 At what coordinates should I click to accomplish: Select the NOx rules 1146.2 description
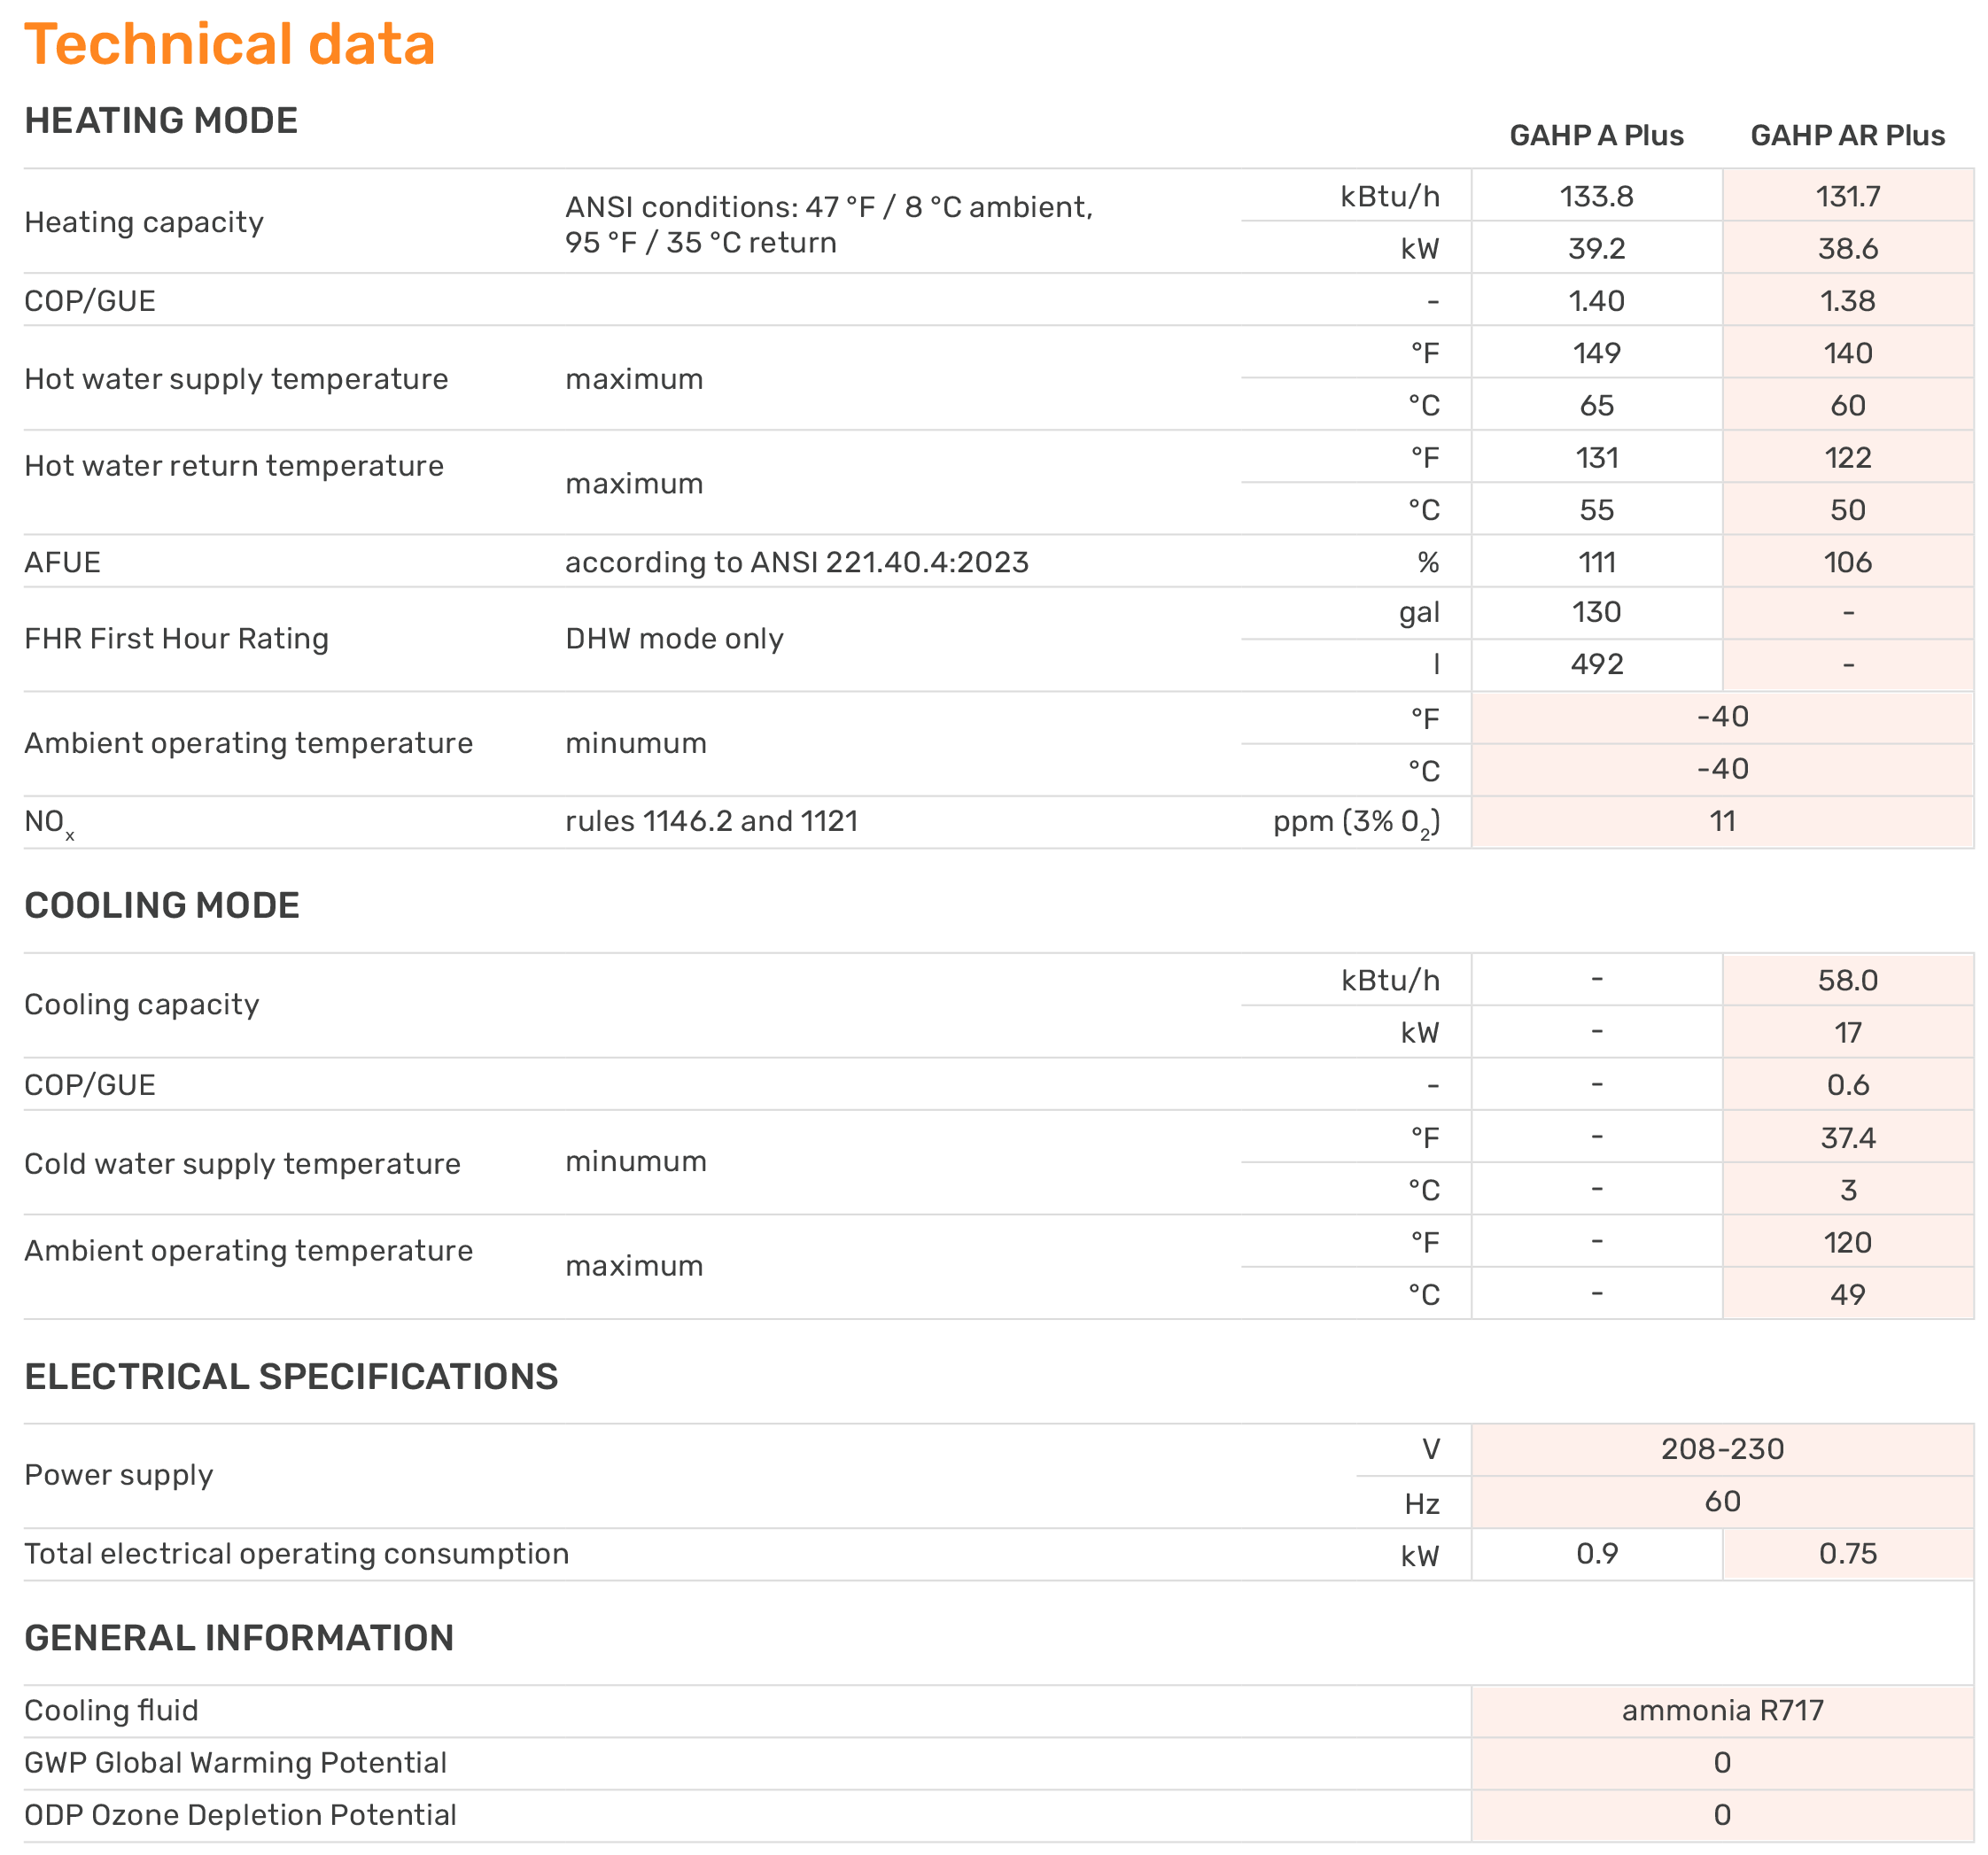tap(712, 819)
